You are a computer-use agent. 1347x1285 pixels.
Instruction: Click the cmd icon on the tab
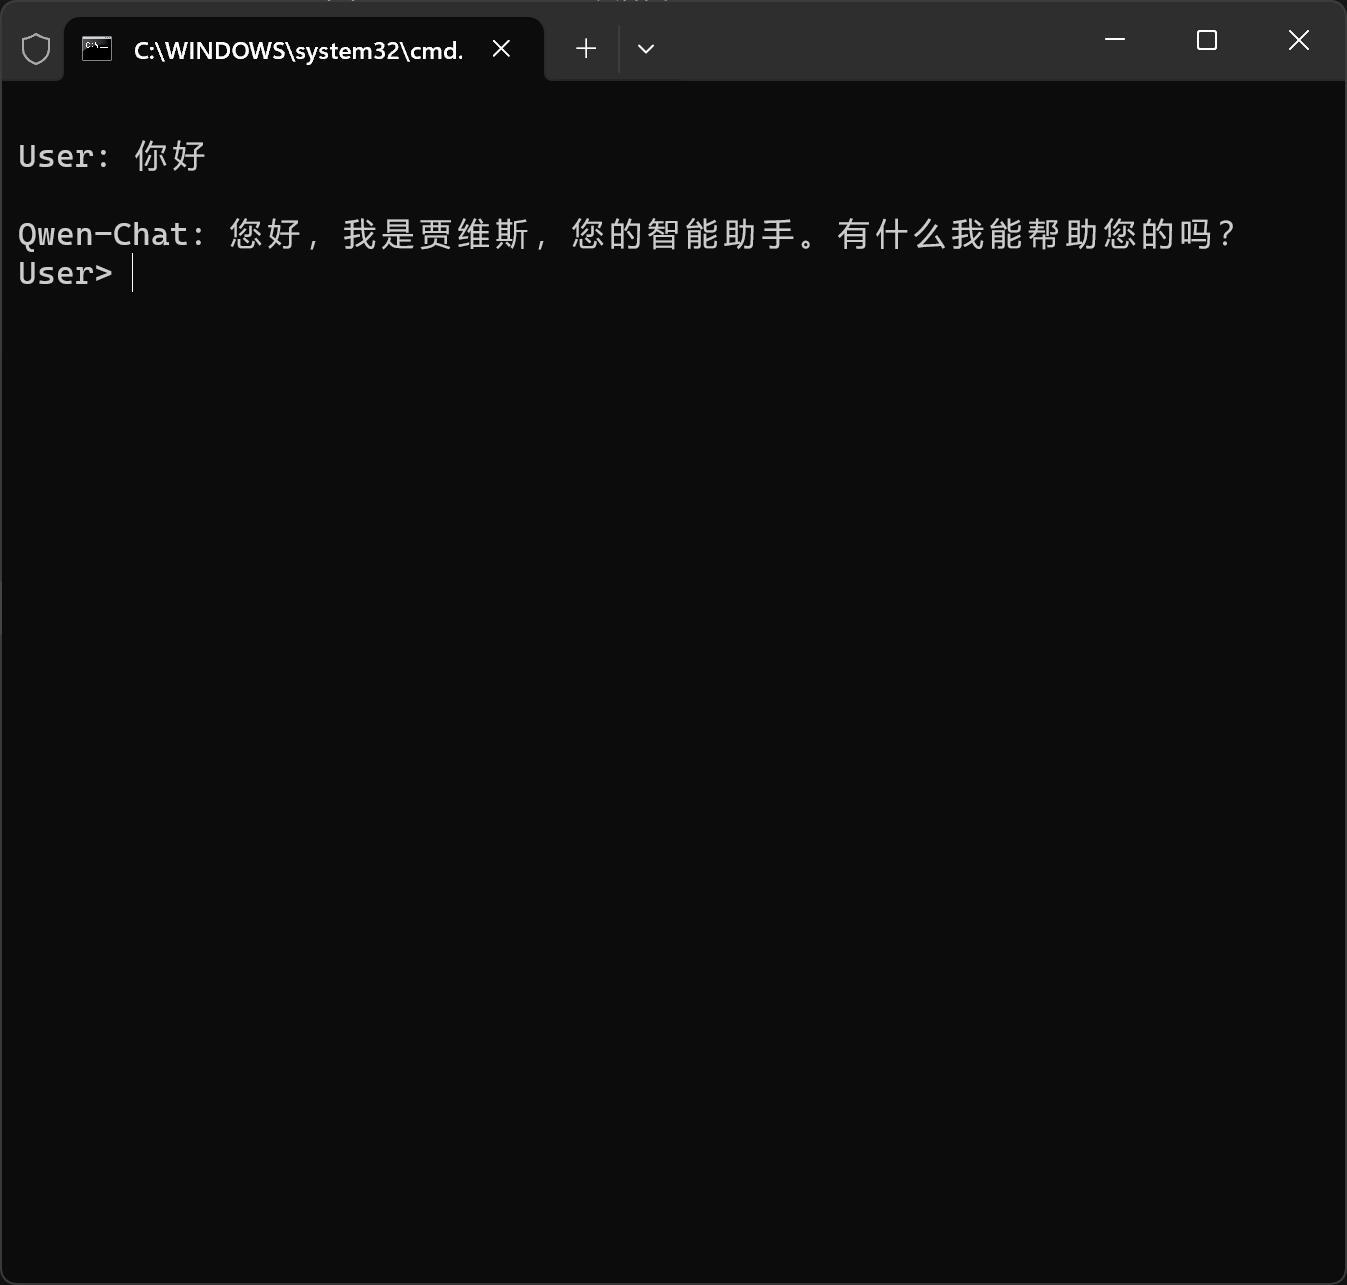pyautogui.click(x=97, y=48)
